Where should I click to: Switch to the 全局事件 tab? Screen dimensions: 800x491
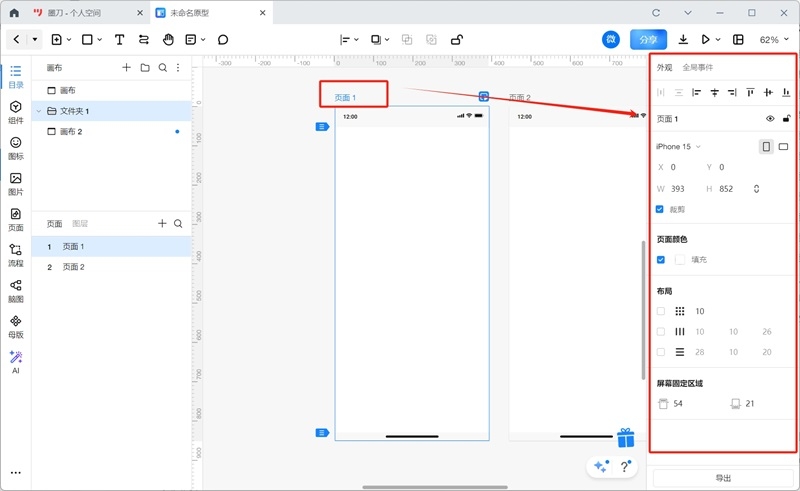coord(697,67)
